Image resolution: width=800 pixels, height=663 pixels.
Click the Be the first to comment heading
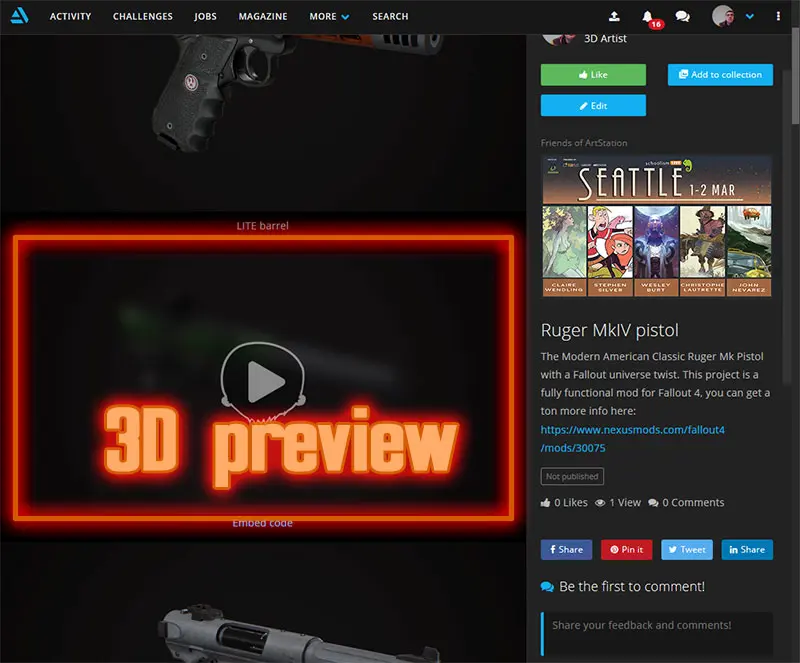click(x=632, y=586)
